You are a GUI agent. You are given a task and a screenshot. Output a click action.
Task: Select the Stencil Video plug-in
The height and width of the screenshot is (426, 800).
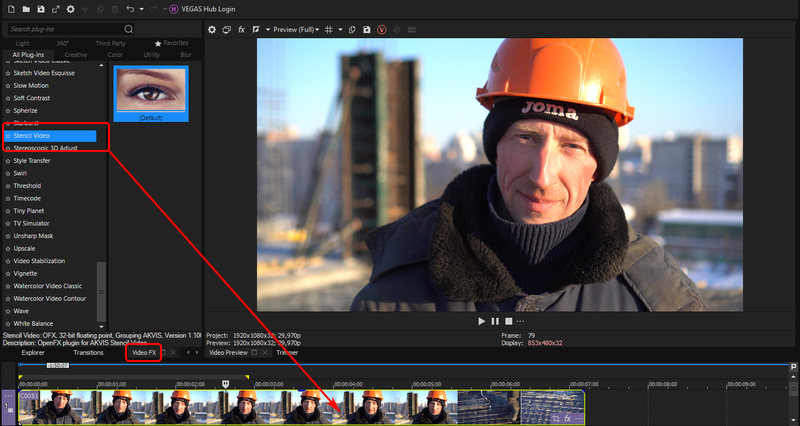[x=50, y=136]
